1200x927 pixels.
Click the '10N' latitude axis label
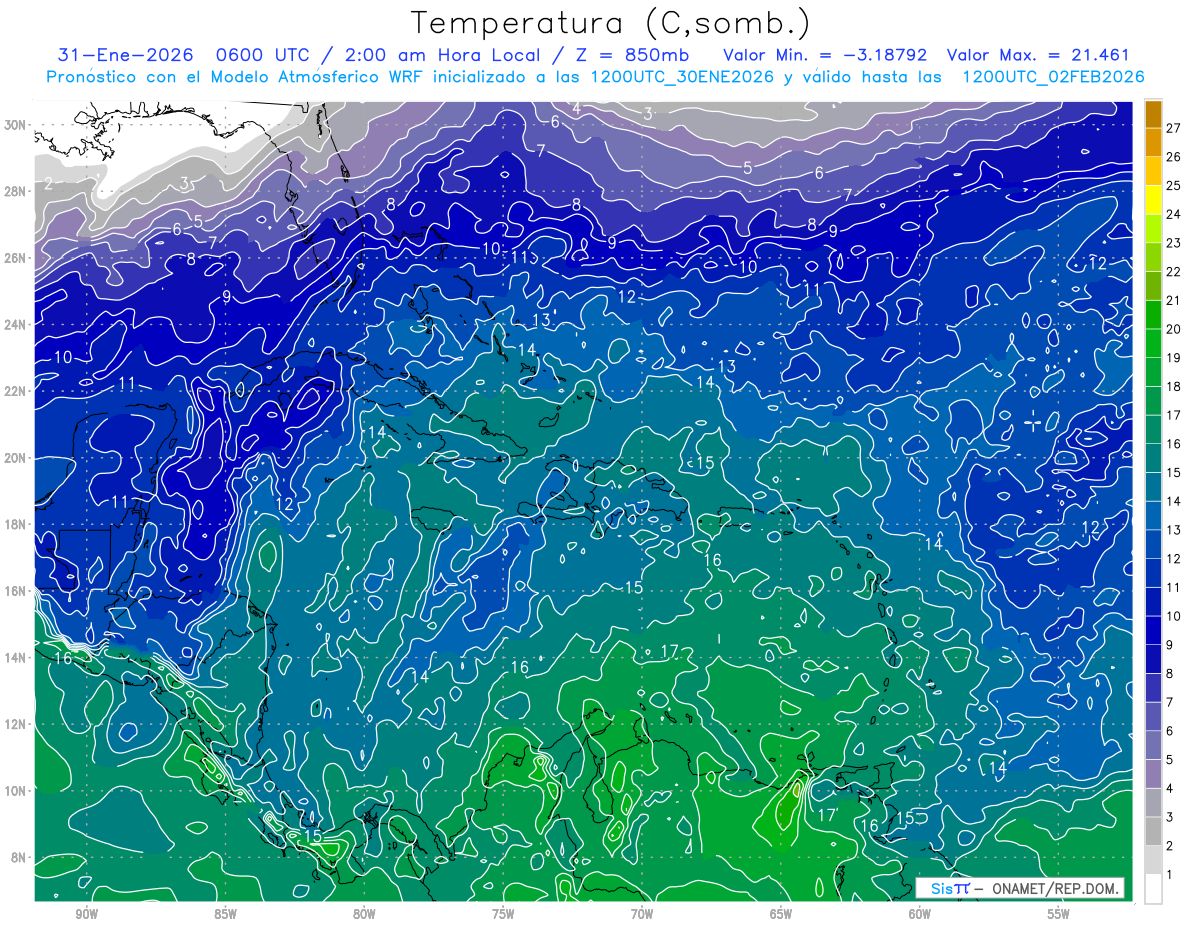point(17,791)
